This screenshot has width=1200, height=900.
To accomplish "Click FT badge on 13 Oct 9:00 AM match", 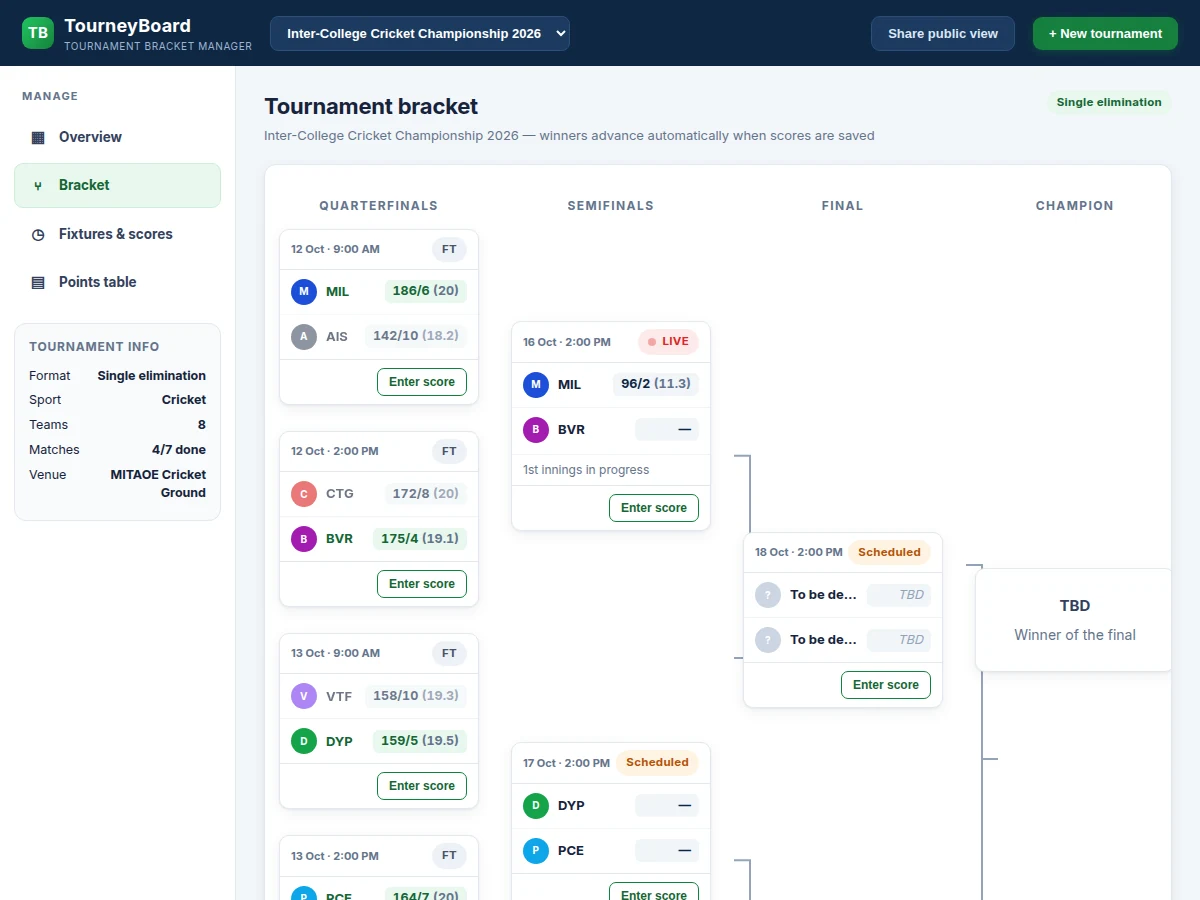I will 449,653.
